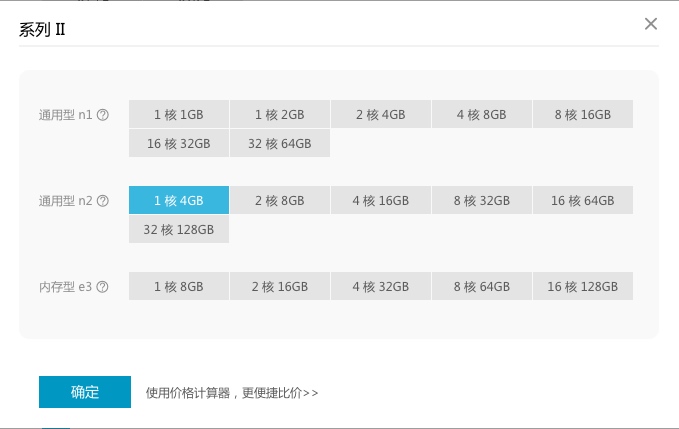
Task: Close the 系列 II dialog
Action: click(x=651, y=24)
